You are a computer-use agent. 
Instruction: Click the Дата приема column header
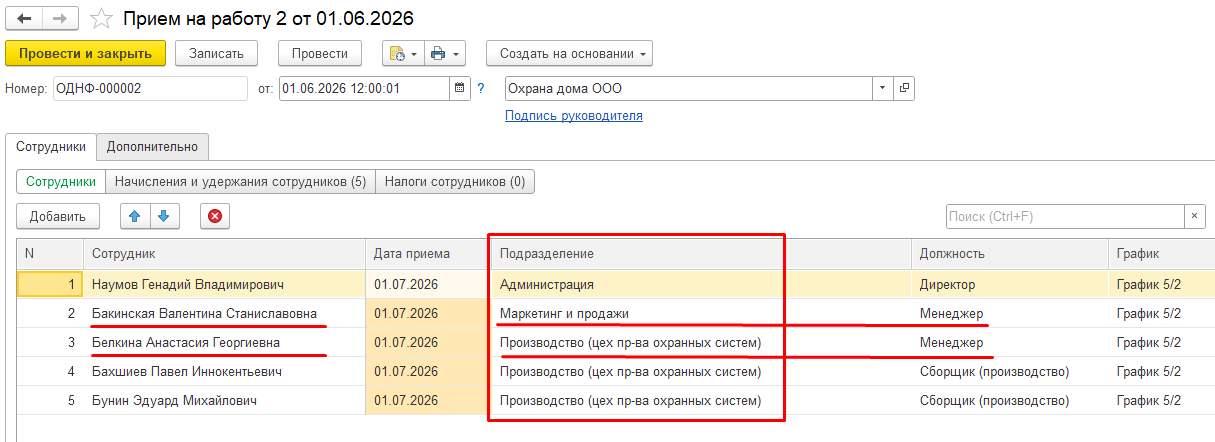[427, 254]
